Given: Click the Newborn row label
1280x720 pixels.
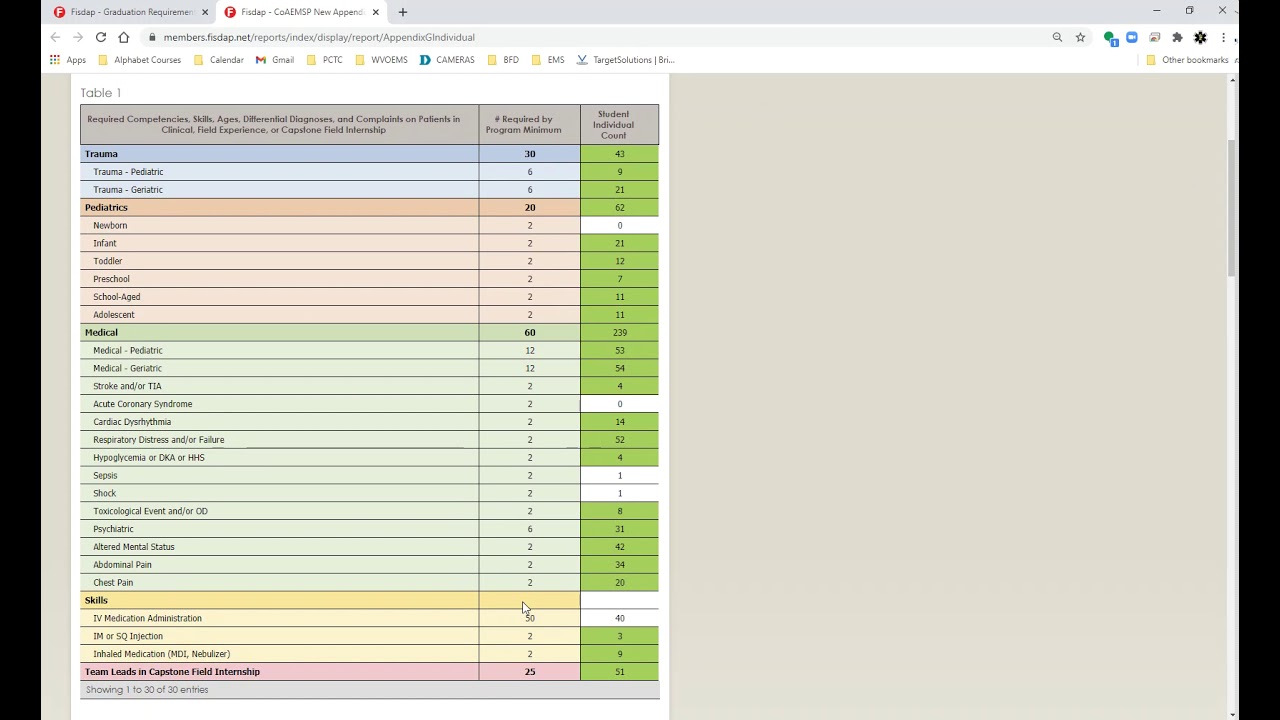Looking at the screenshot, I should pyautogui.click(x=110, y=226).
